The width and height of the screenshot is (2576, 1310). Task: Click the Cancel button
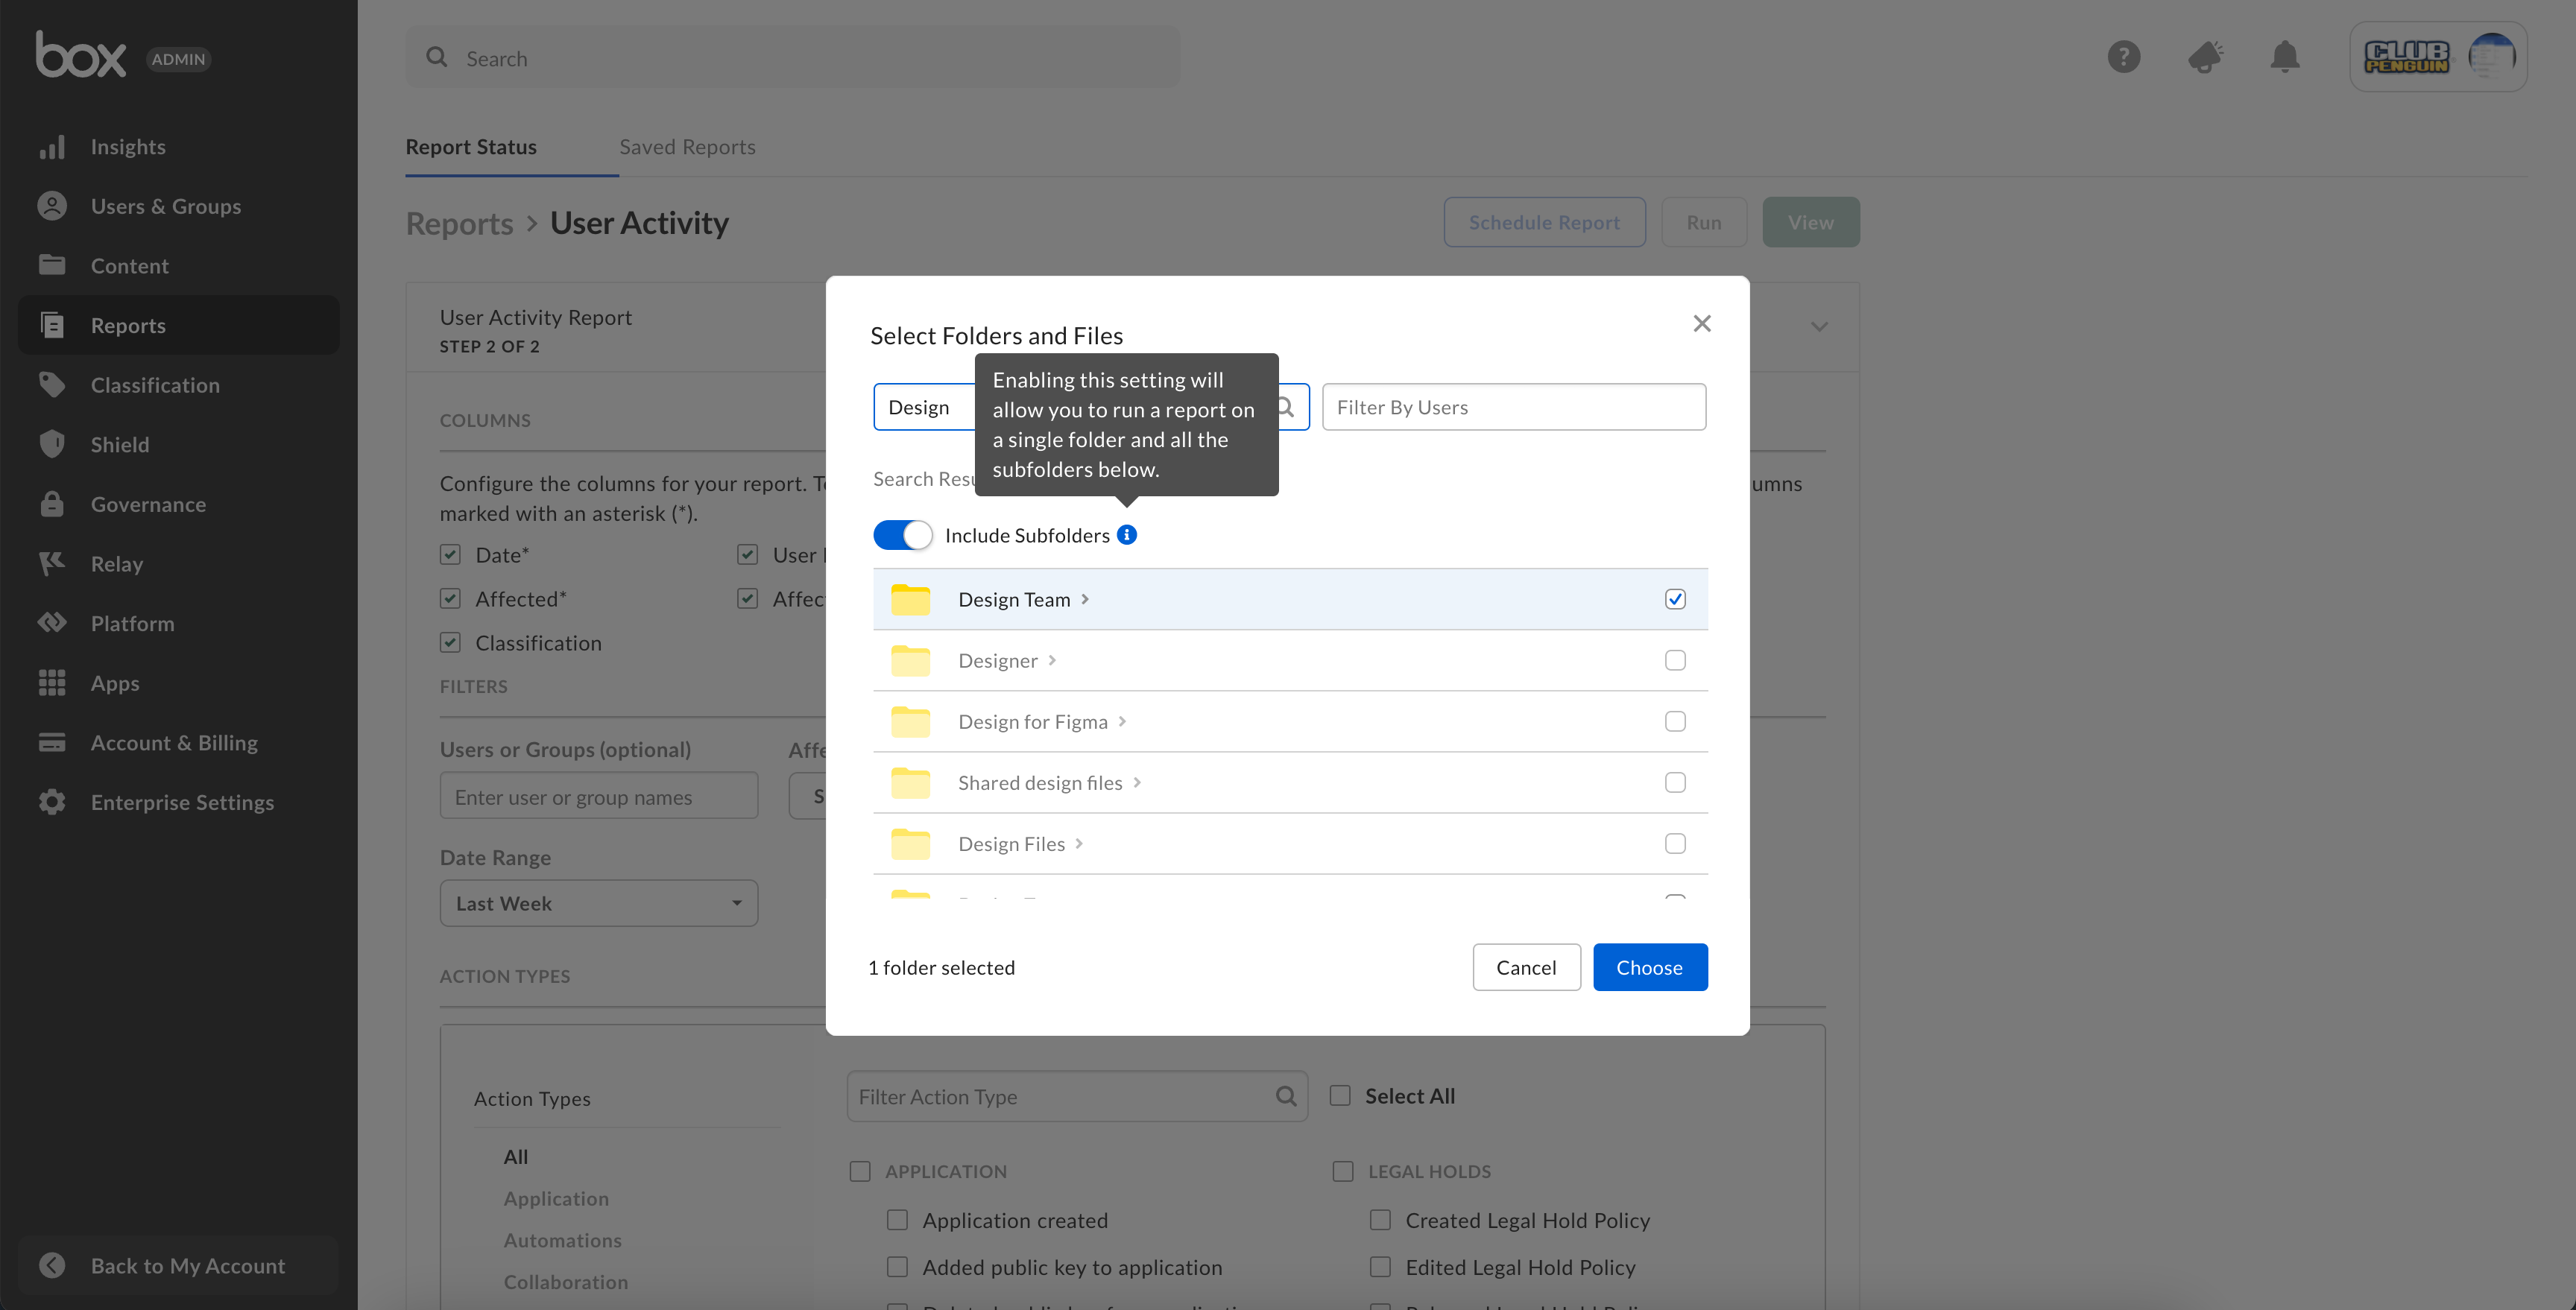coord(1525,967)
